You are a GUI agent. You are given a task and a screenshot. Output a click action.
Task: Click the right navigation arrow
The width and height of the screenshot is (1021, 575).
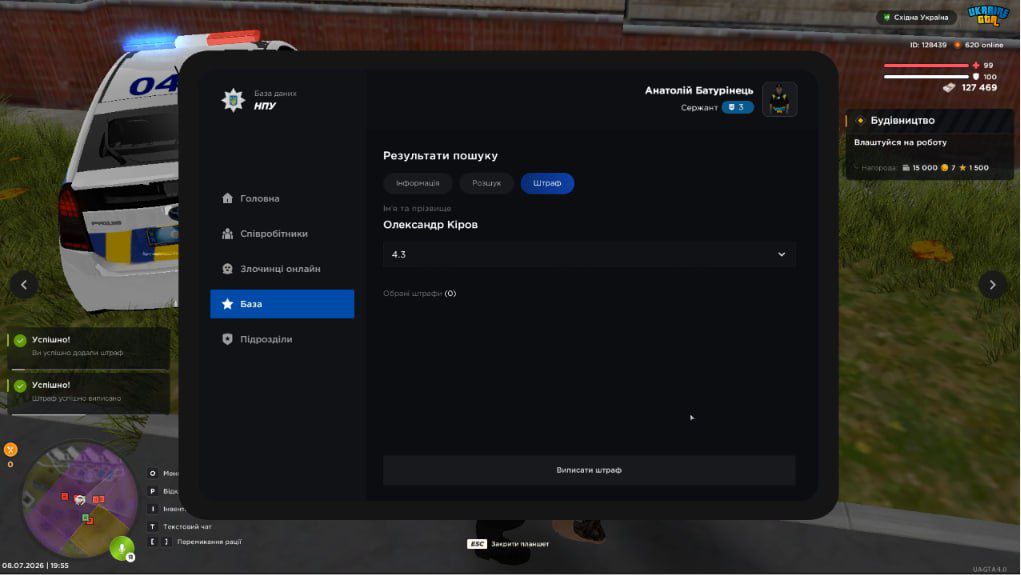pos(992,285)
